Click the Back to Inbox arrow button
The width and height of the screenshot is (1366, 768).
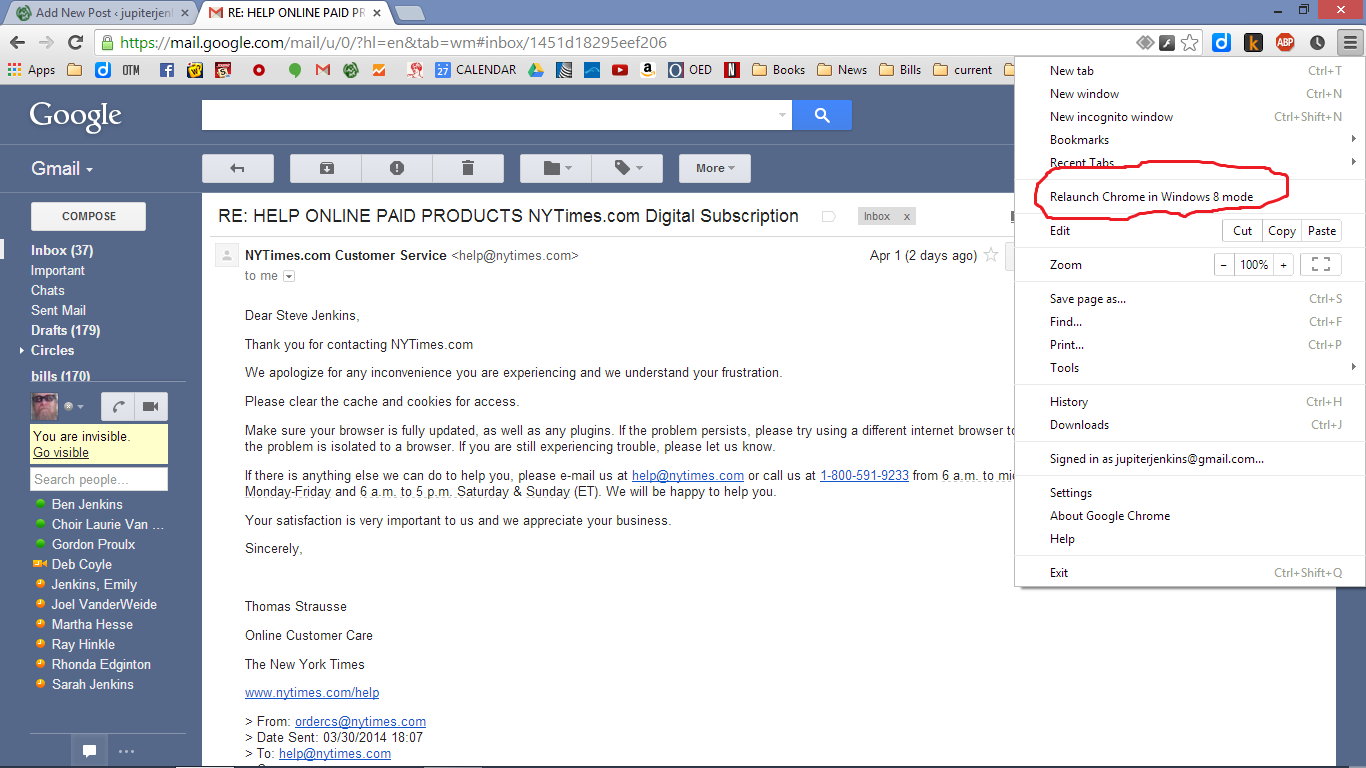238,168
